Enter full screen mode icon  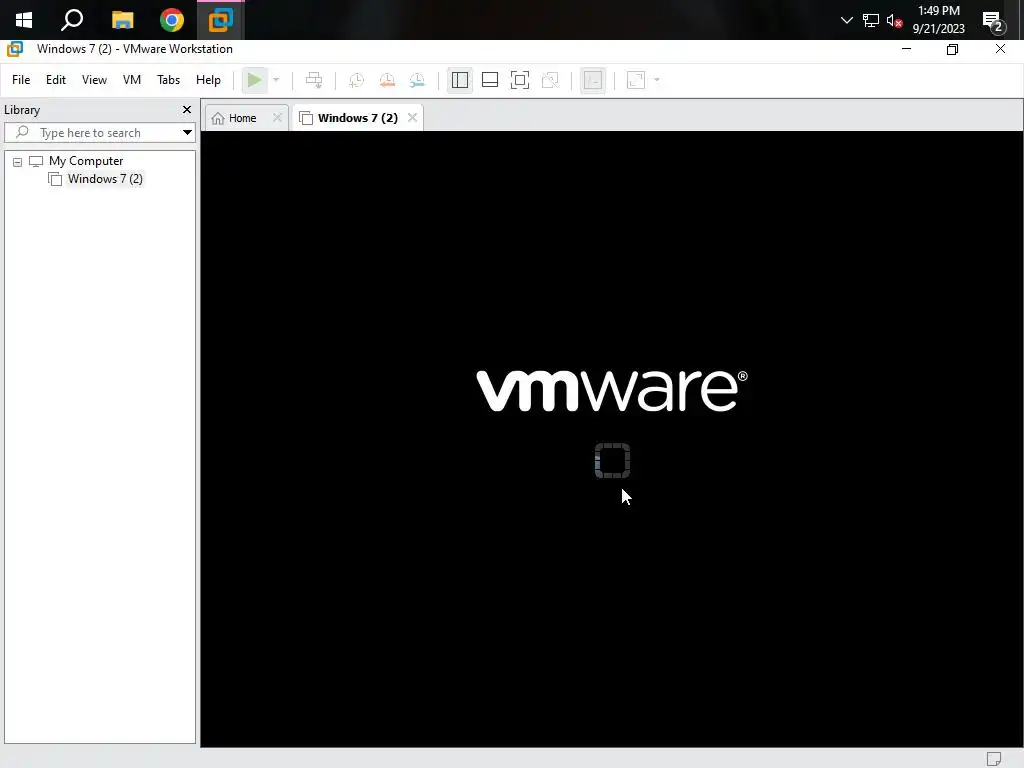(x=520, y=80)
